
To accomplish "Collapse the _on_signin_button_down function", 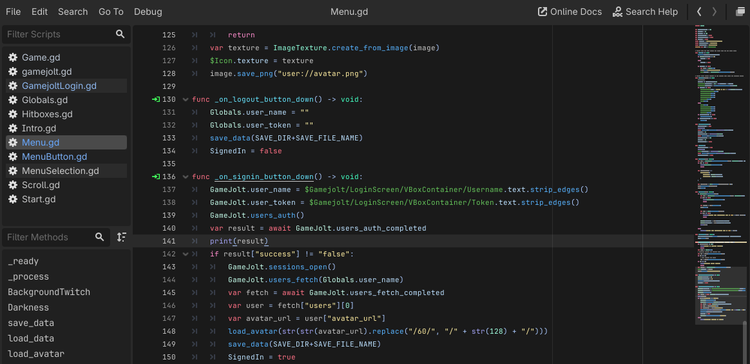I will (x=186, y=177).
